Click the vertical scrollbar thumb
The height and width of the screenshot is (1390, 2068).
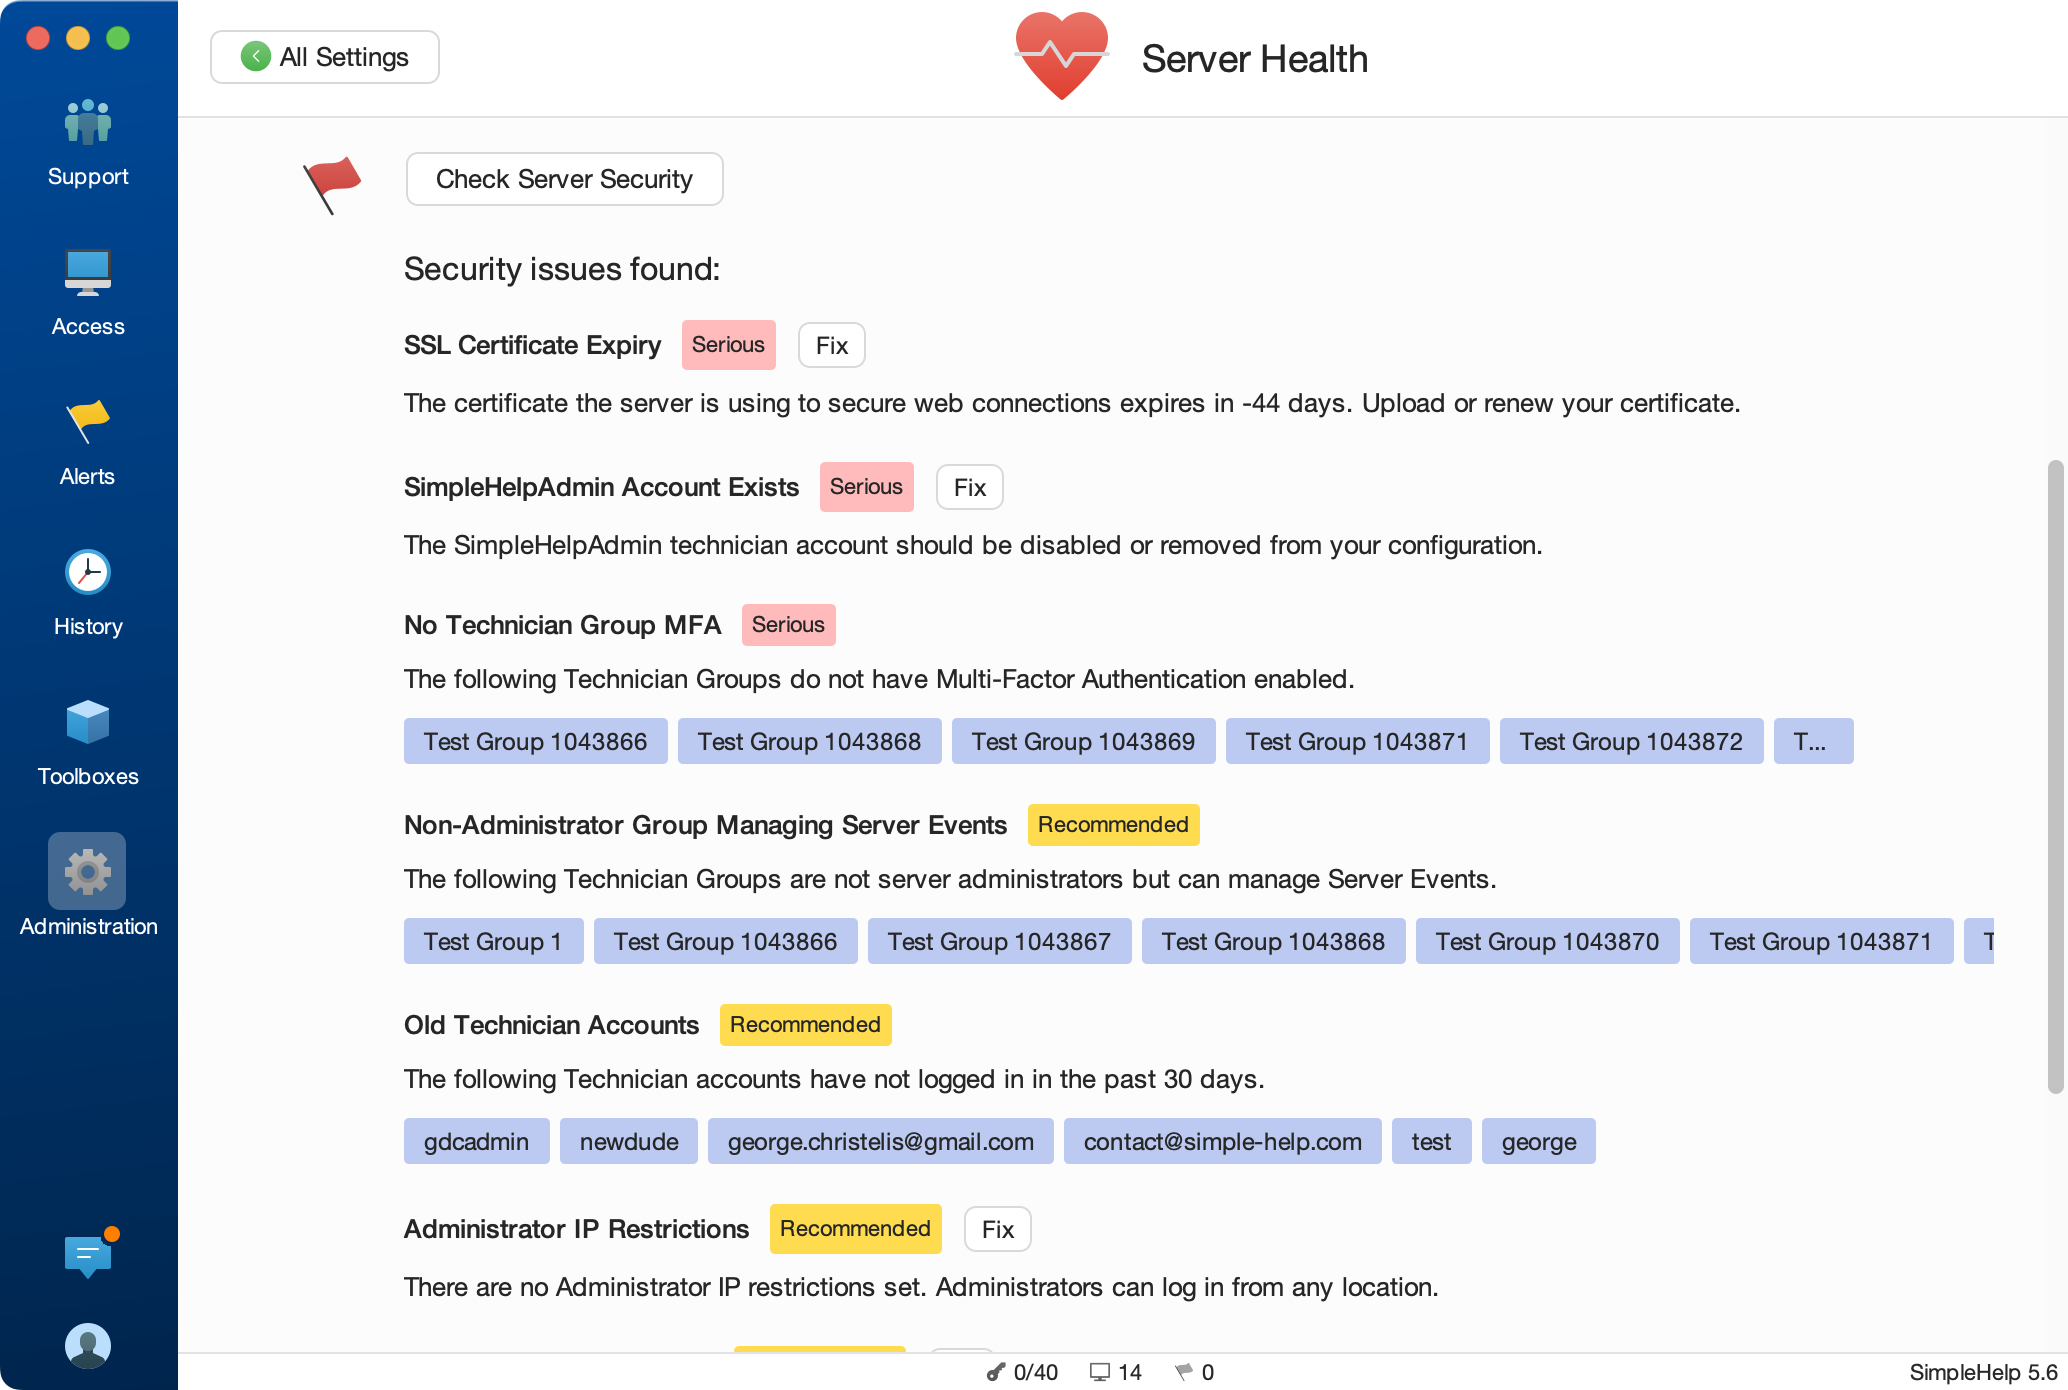pyautogui.click(x=2055, y=777)
